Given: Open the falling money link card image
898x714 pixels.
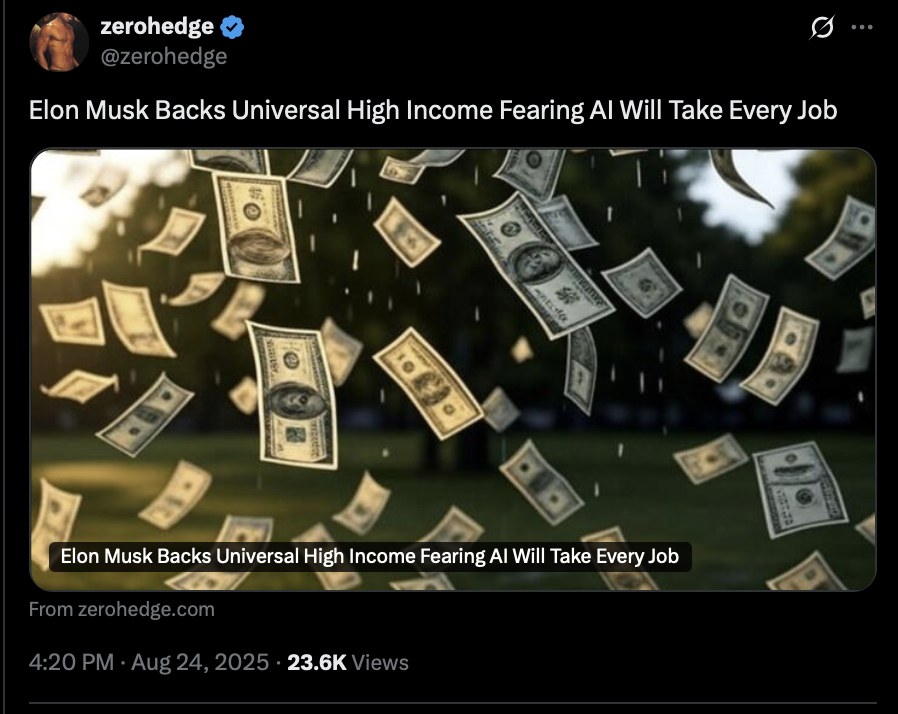Looking at the screenshot, I should (x=453, y=369).
